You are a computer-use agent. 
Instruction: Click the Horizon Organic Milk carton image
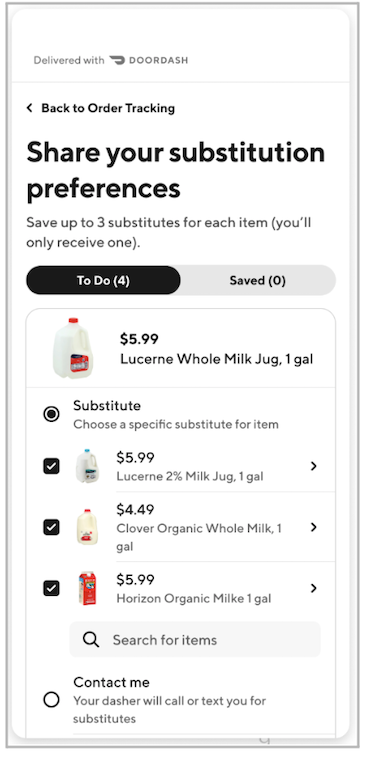click(87, 588)
